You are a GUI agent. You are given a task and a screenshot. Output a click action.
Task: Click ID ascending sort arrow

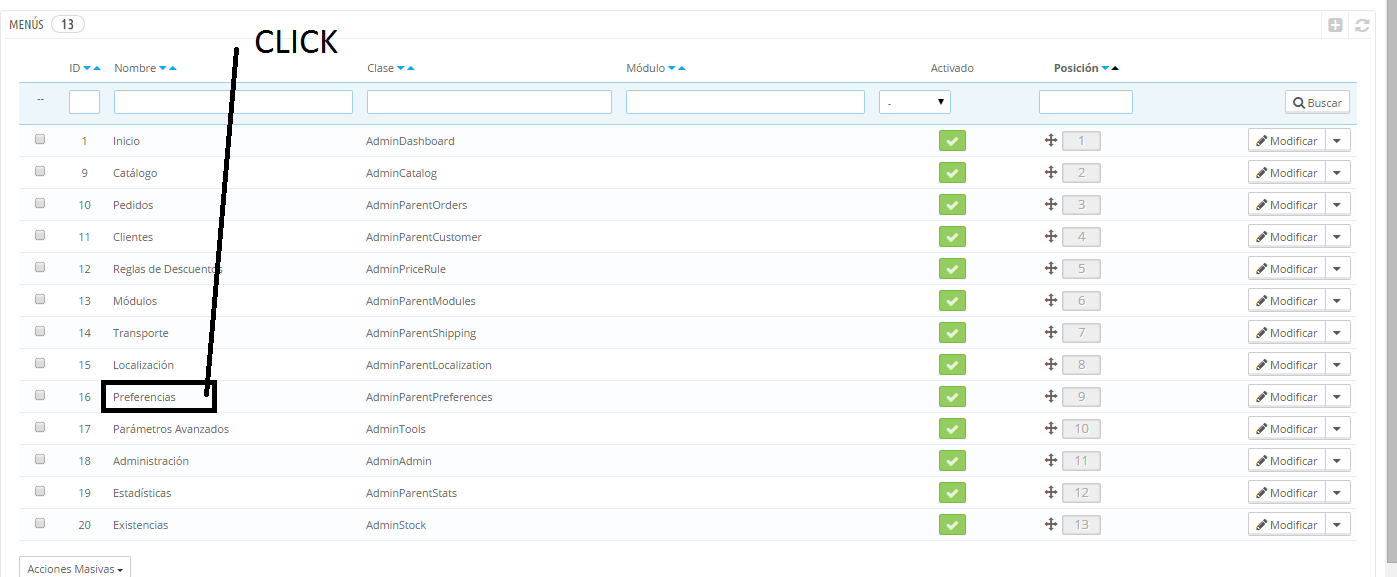(x=97, y=68)
